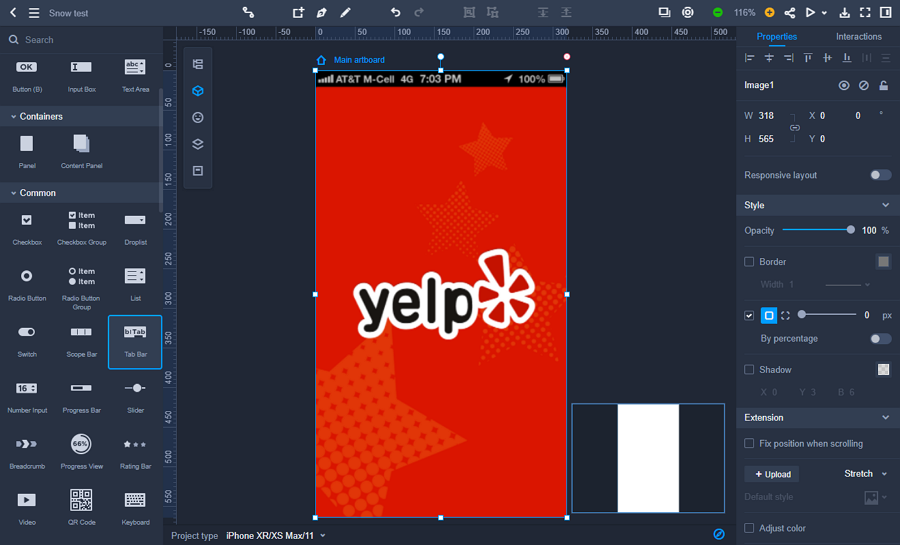Share the project via share icon
The width and height of the screenshot is (900, 545).
(x=790, y=13)
